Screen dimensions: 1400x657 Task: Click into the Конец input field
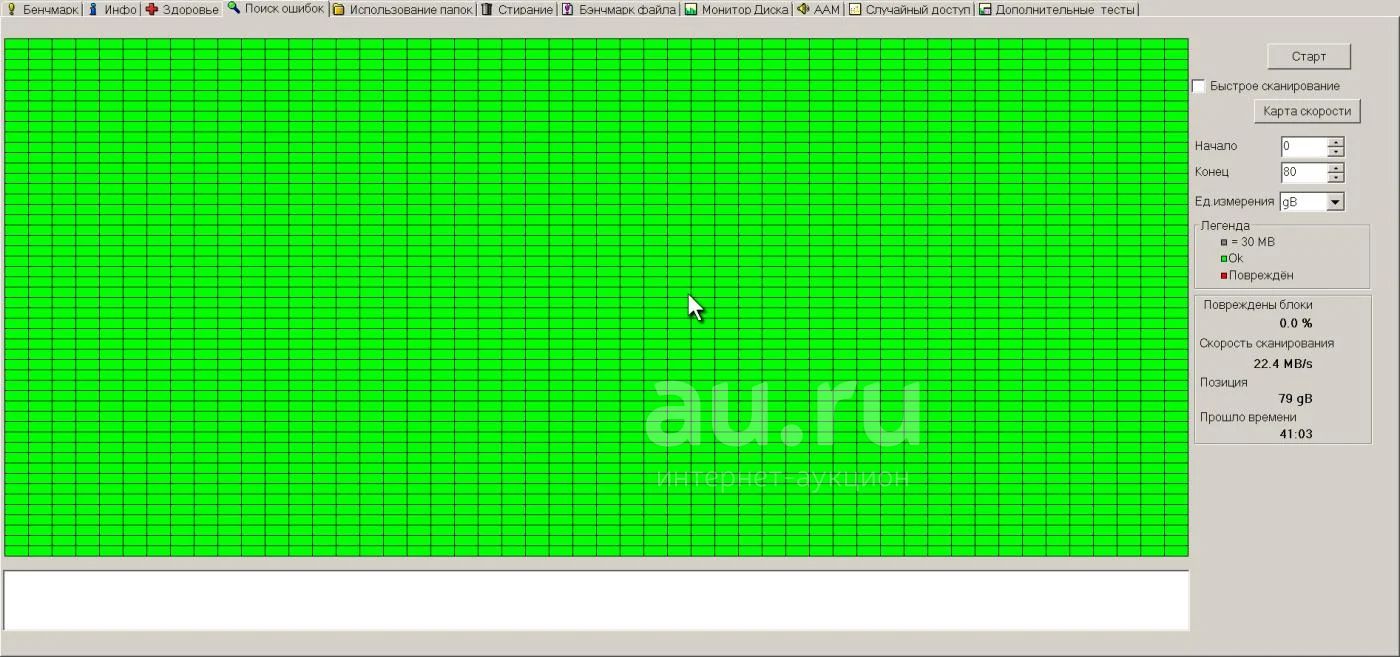(x=1303, y=173)
